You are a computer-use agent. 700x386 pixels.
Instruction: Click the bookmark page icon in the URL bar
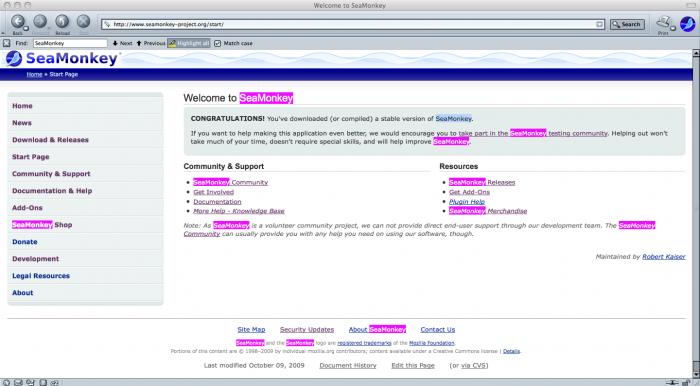coord(107,24)
